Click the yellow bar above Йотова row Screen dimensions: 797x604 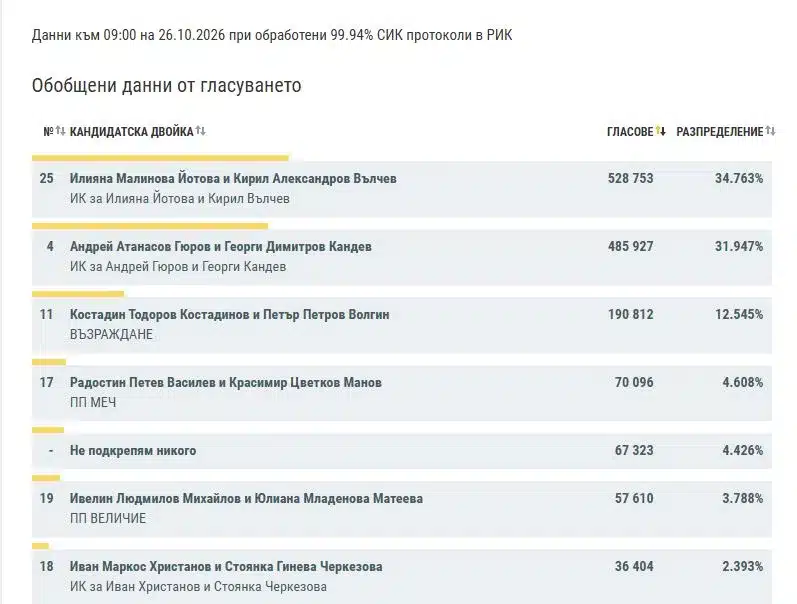tap(160, 158)
